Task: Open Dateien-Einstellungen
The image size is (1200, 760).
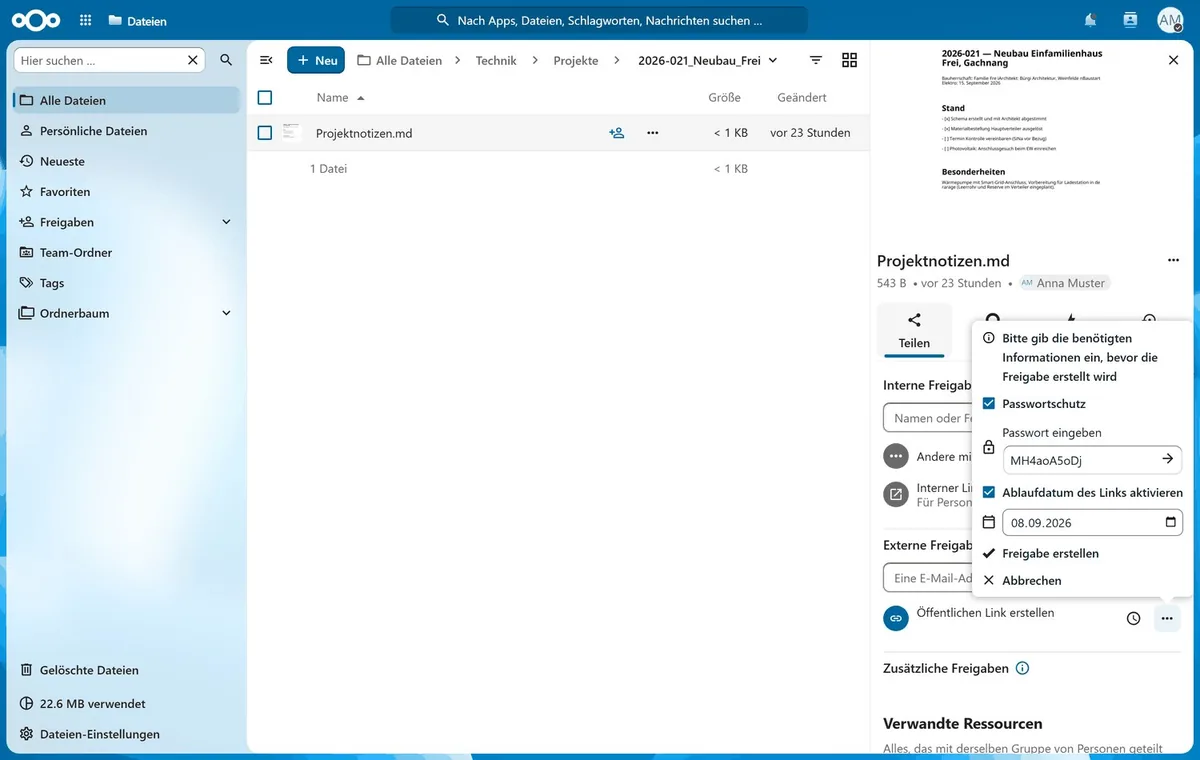Action: pyautogui.click(x=126, y=734)
